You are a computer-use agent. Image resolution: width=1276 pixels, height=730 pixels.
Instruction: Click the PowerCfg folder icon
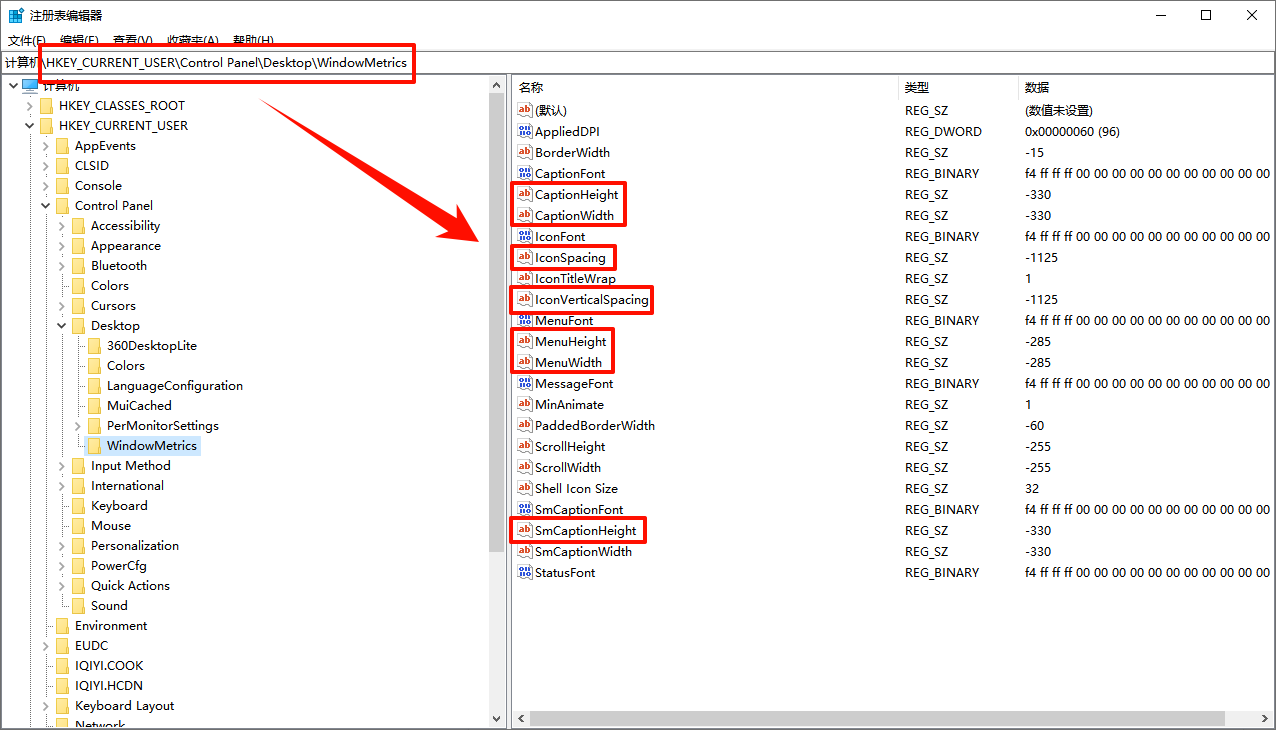[x=79, y=566]
